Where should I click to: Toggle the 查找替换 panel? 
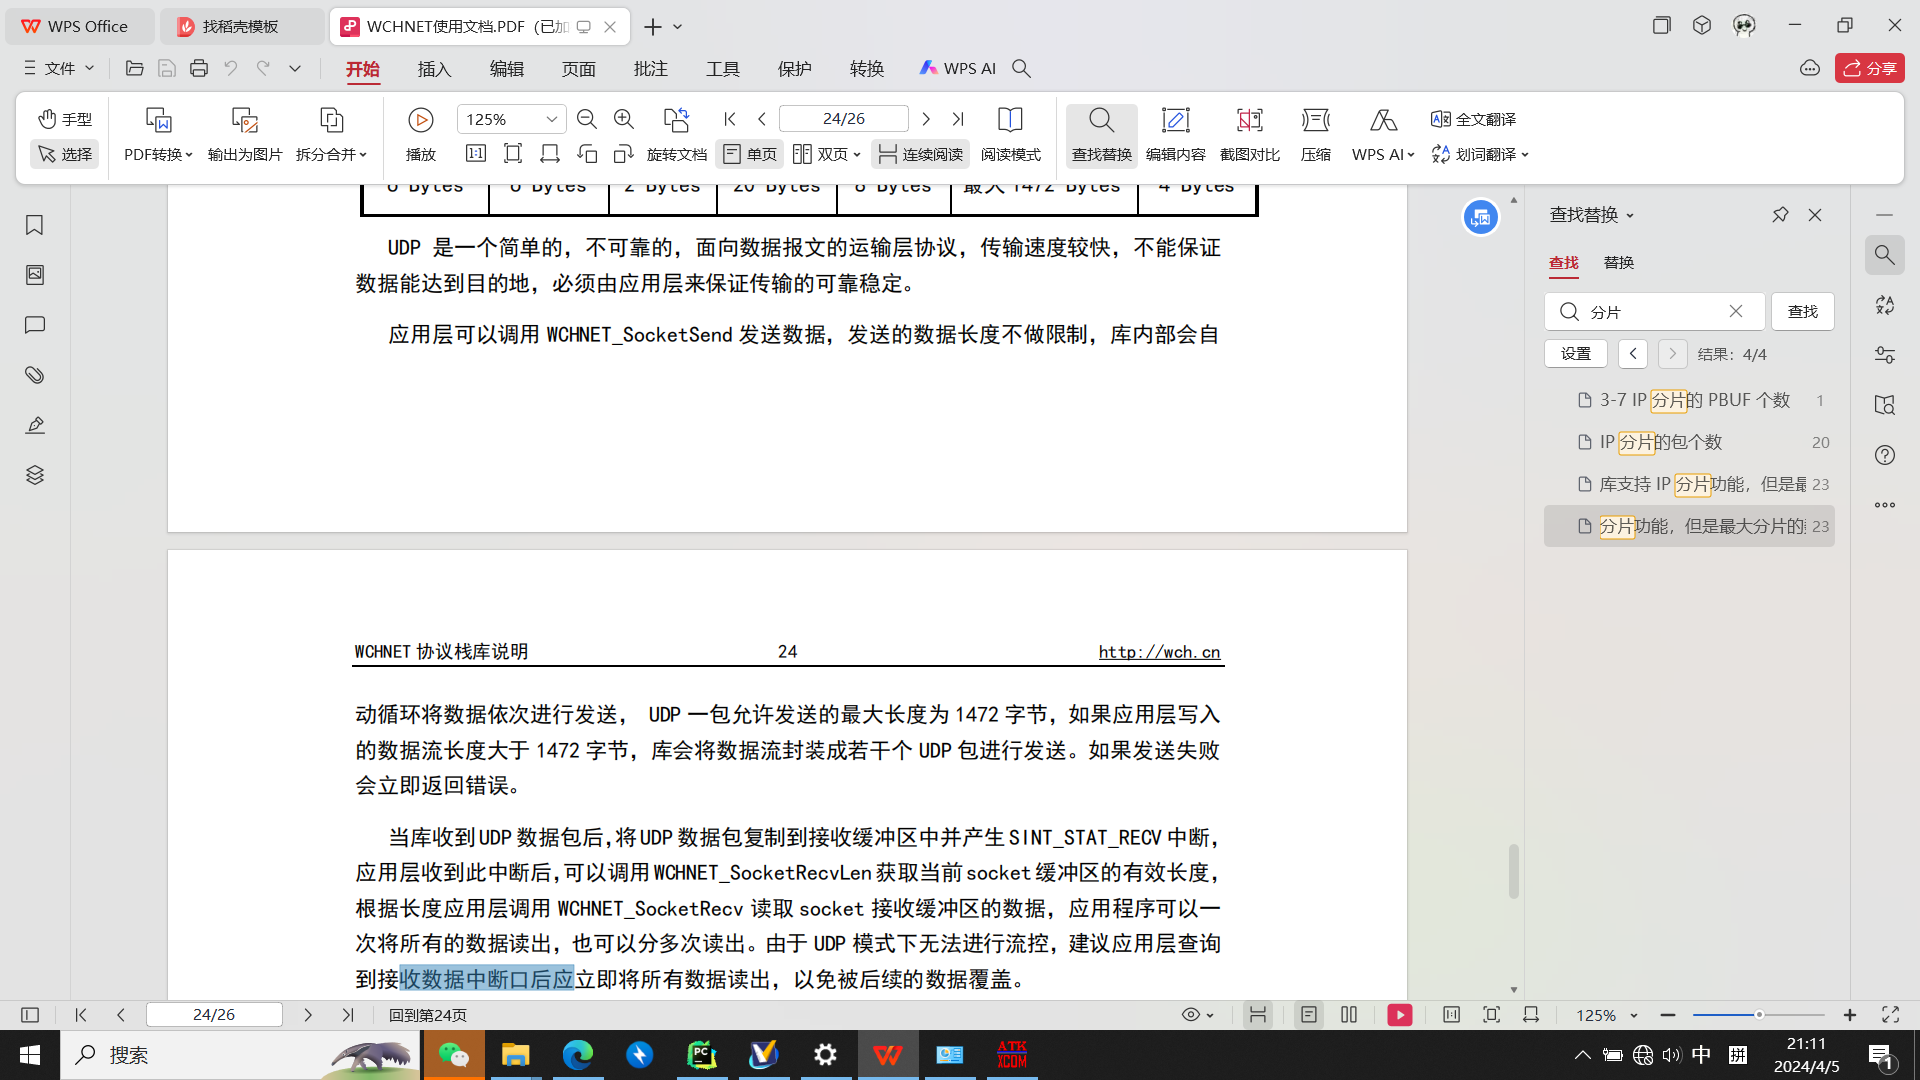click(x=1102, y=134)
